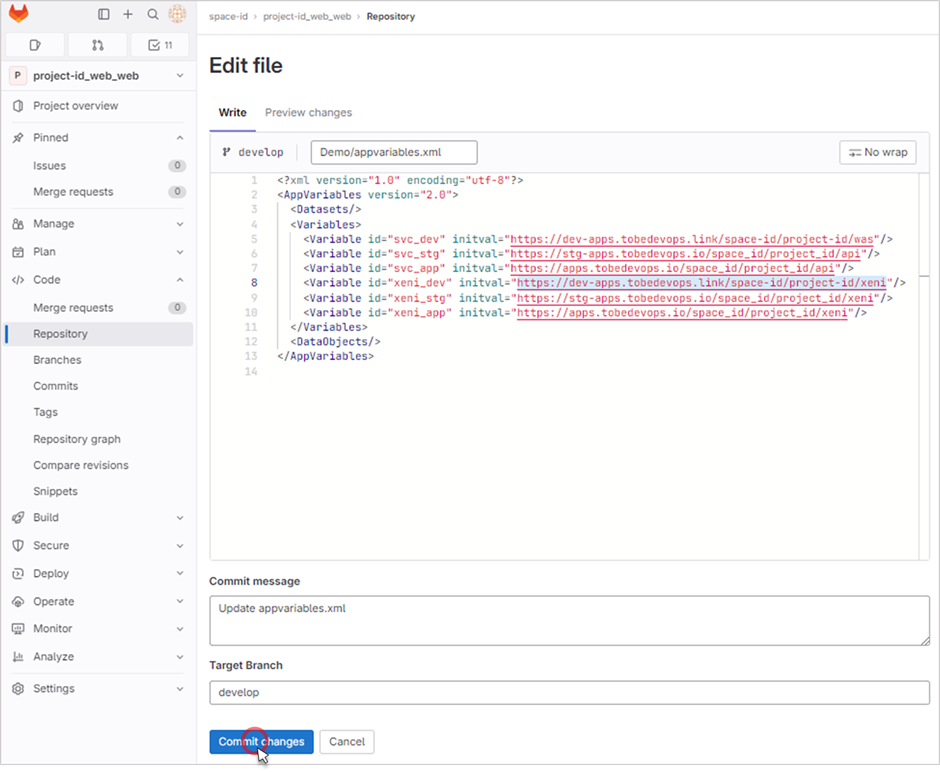Click the Monitor display icon
Viewport: 940px width, 773px height.
(x=18, y=628)
